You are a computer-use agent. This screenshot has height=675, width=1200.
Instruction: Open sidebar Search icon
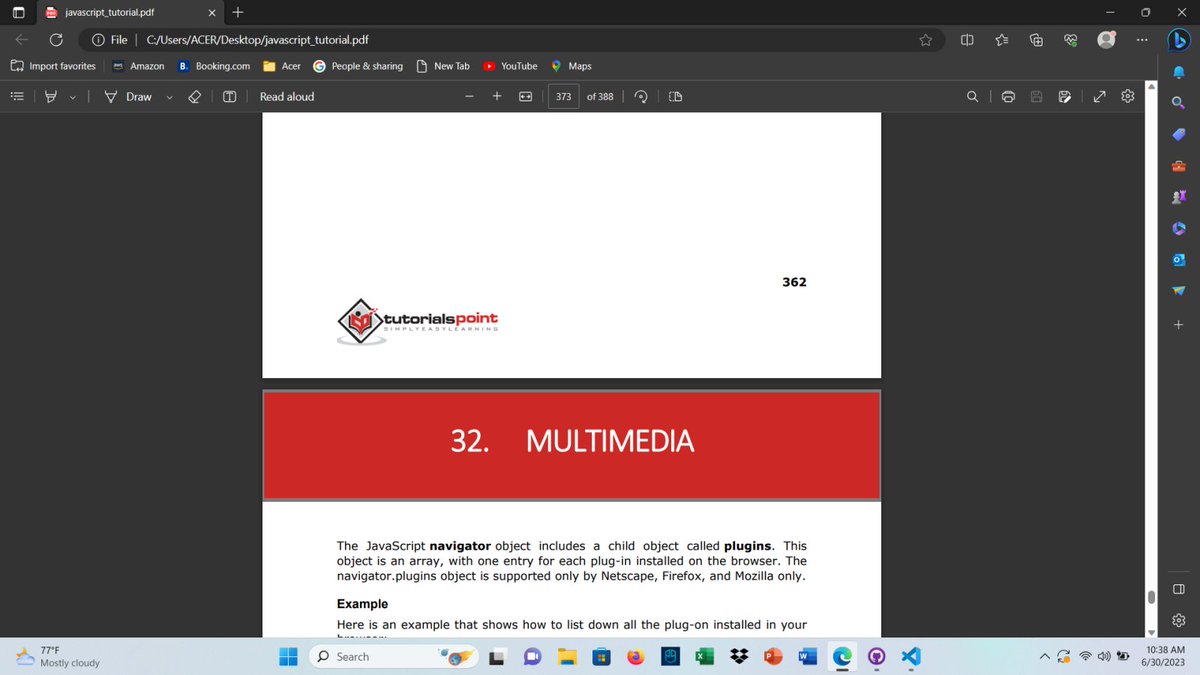tap(1179, 103)
